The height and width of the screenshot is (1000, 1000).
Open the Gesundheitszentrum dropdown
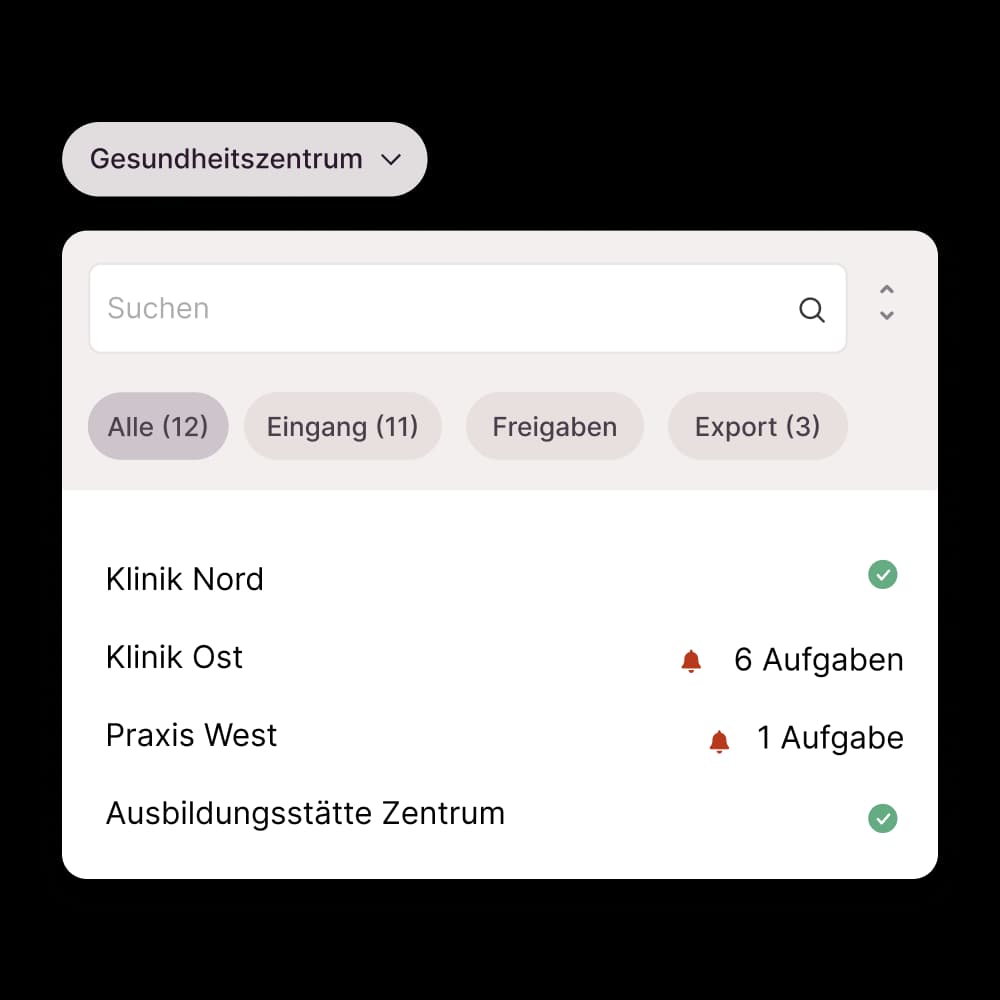(x=226, y=159)
